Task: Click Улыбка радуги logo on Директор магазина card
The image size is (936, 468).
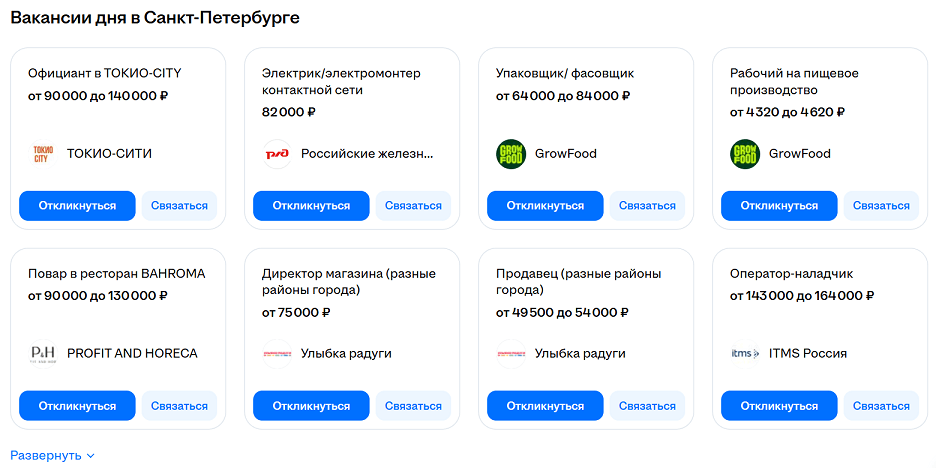Action: 276,354
